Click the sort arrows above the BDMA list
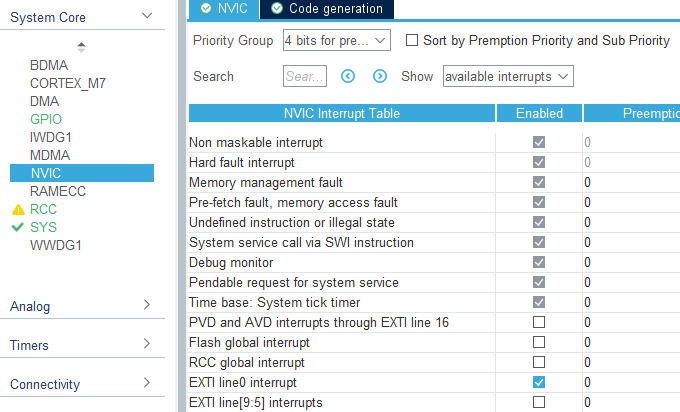Viewport: 680px width, 412px height. pos(81,47)
